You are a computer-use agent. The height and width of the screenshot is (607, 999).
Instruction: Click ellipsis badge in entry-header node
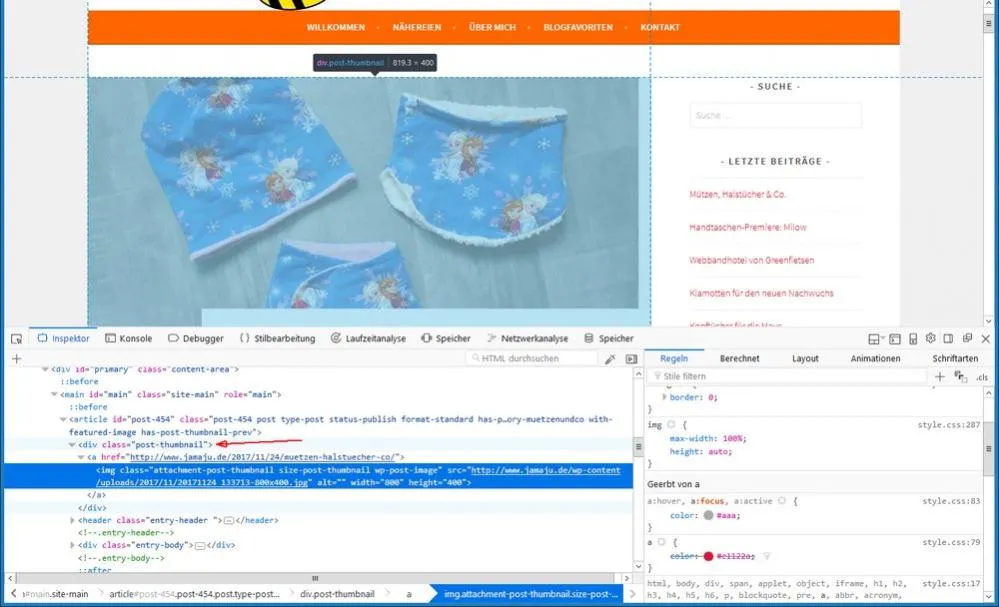coord(229,520)
